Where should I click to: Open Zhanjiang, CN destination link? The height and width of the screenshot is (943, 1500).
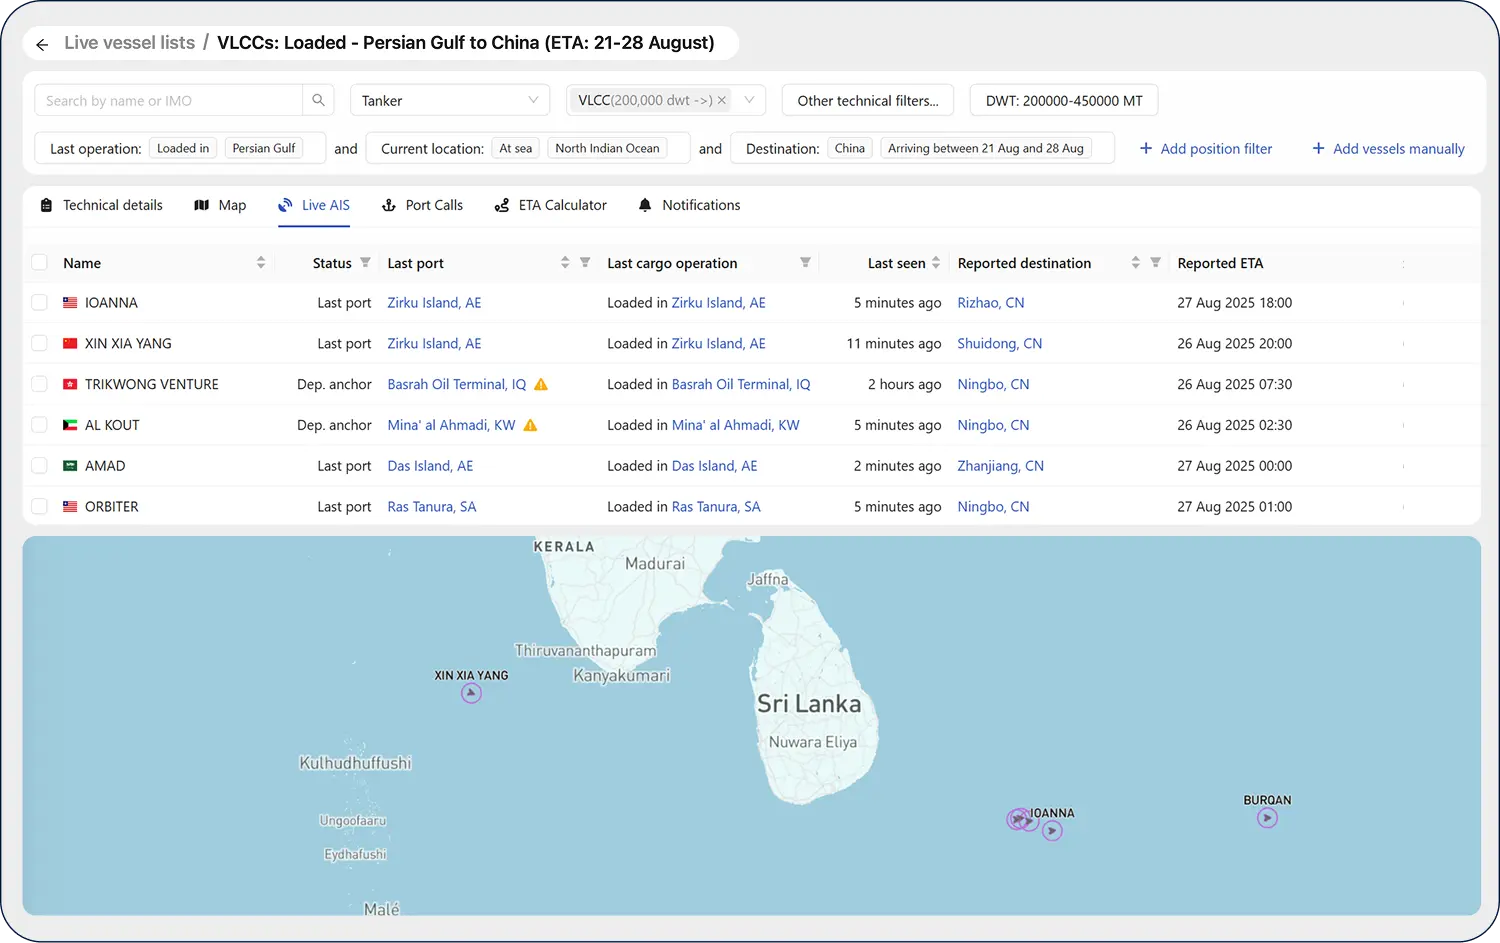(1001, 466)
